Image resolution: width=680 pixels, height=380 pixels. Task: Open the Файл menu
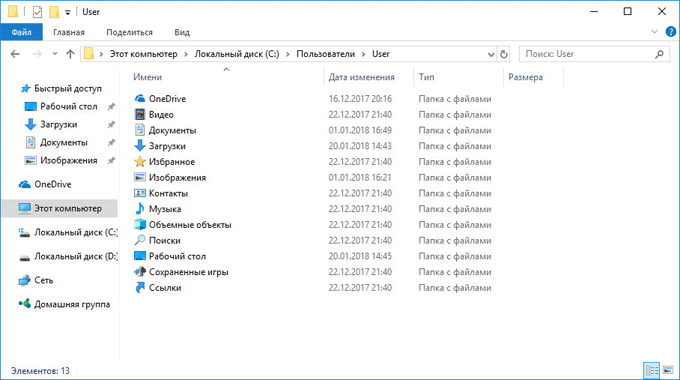tap(21, 32)
